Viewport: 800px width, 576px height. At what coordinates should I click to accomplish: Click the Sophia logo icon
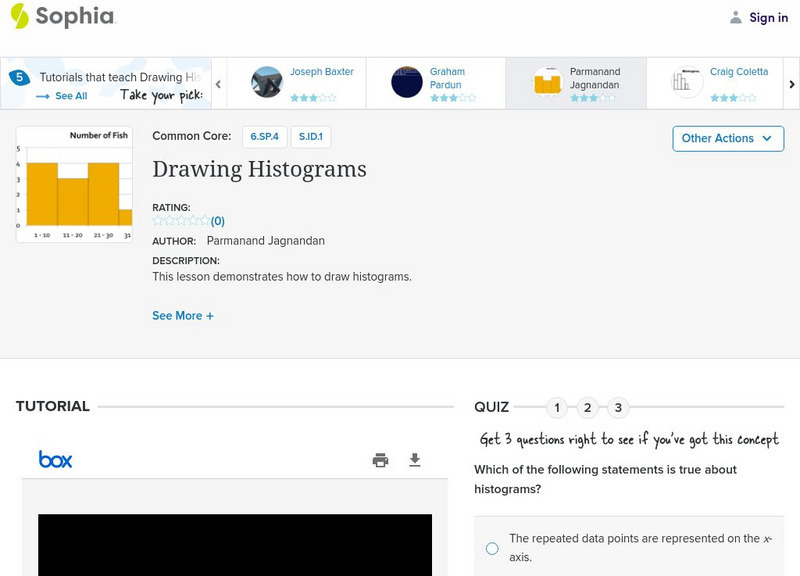tap(20, 16)
